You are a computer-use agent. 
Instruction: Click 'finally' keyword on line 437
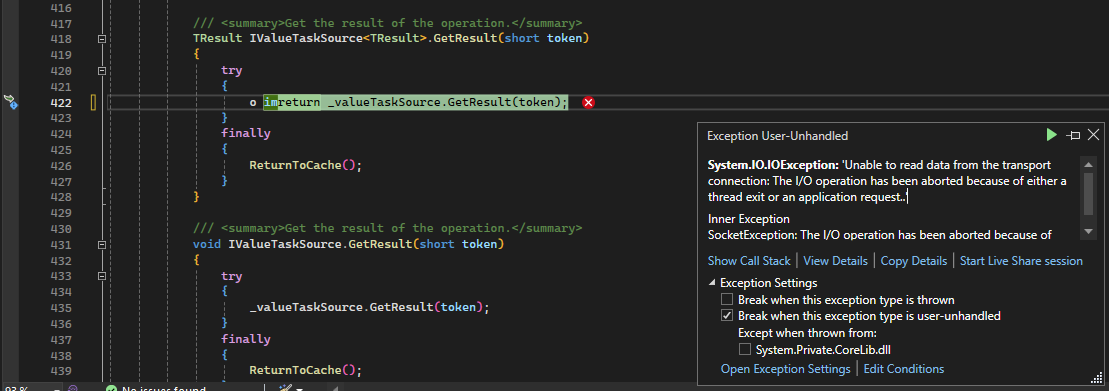[x=245, y=339]
